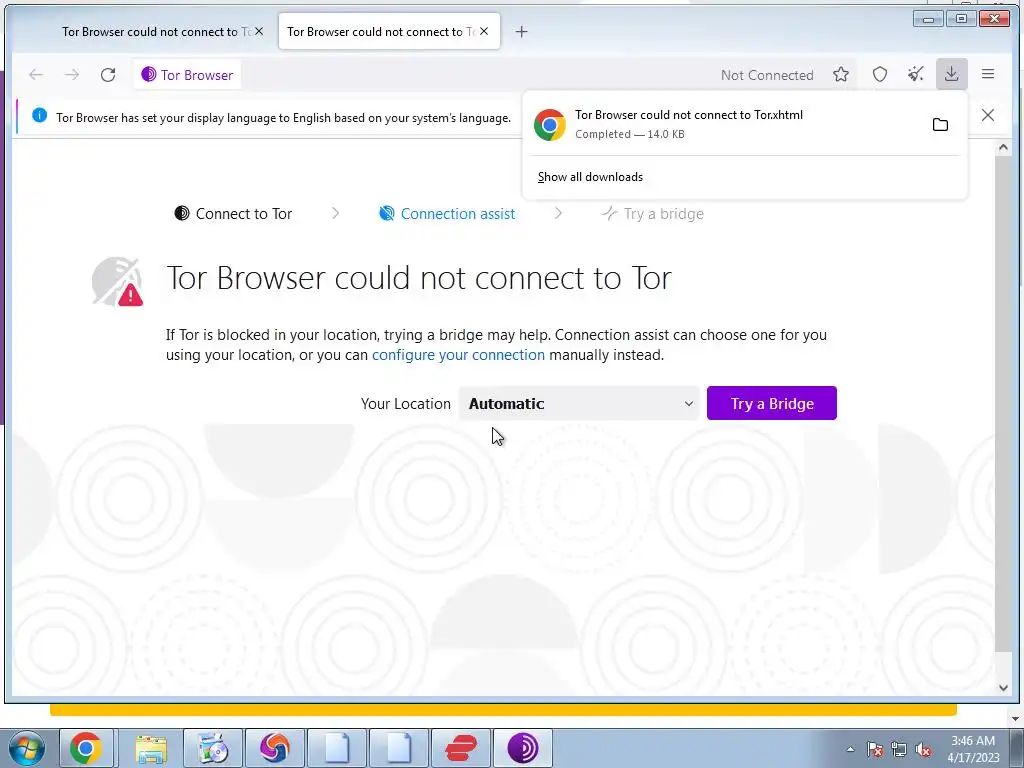Follow the configure your connection link

(458, 355)
